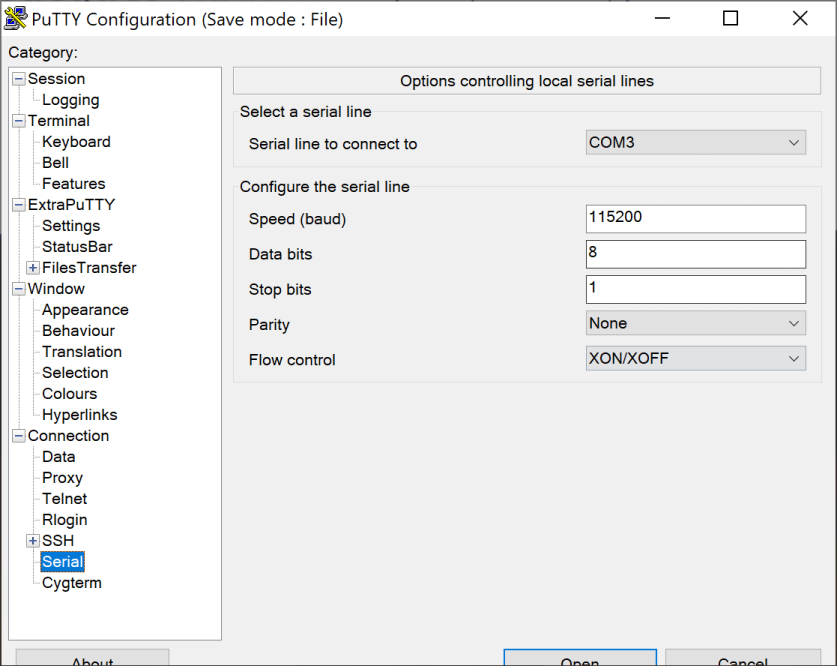Viewport: 837px width, 666px height.
Task: Open the serial line COM3 dropdown
Action: tap(695, 143)
